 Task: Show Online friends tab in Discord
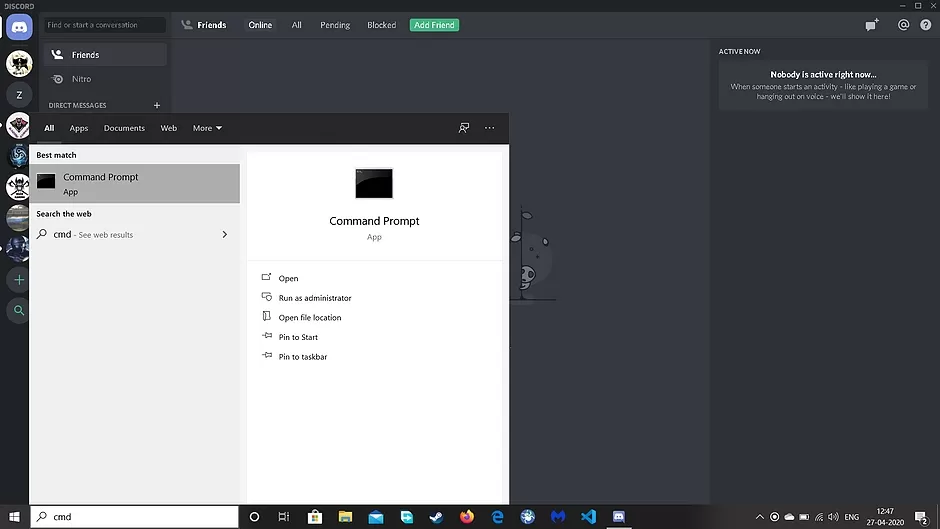pyautogui.click(x=260, y=25)
